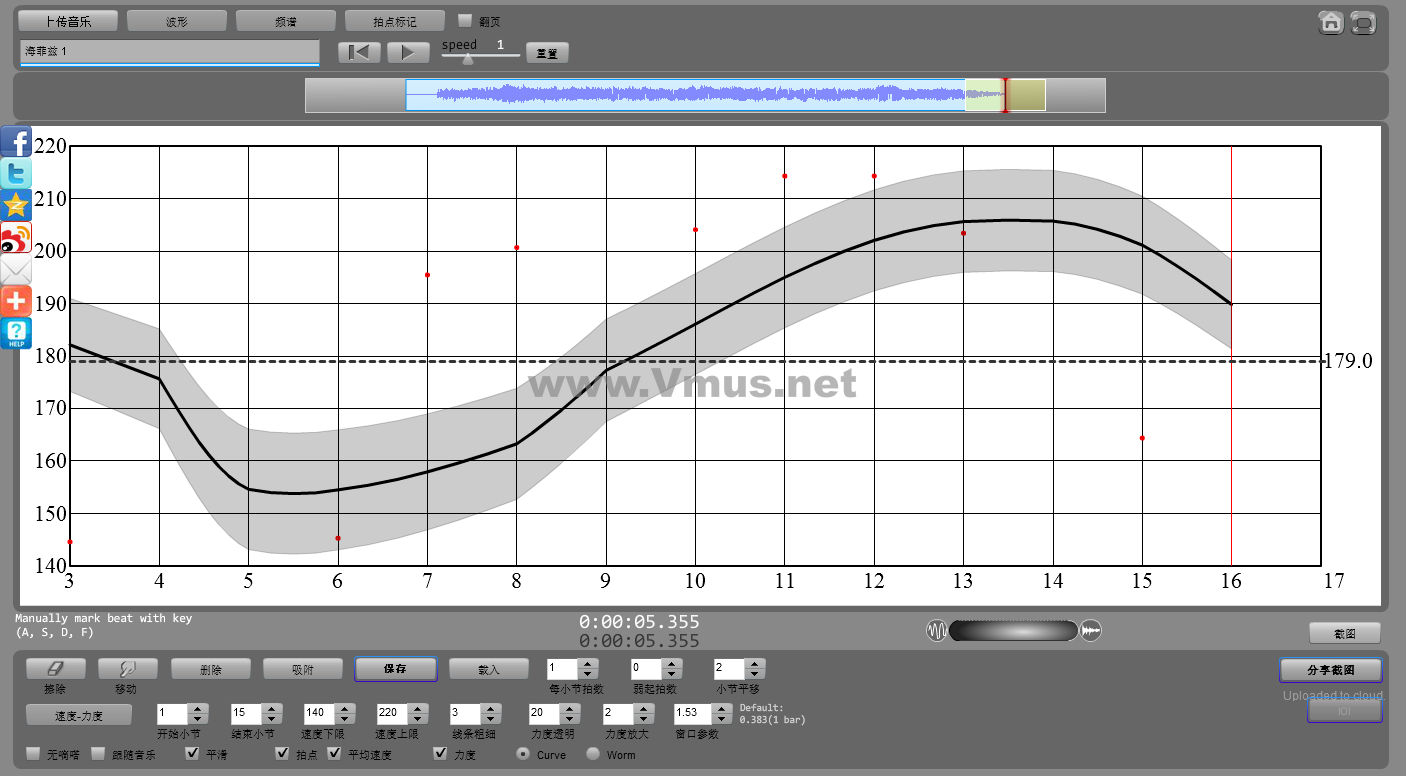Open the blue HELP icon in sidebar
The width and height of the screenshot is (1406, 776).
point(16,333)
